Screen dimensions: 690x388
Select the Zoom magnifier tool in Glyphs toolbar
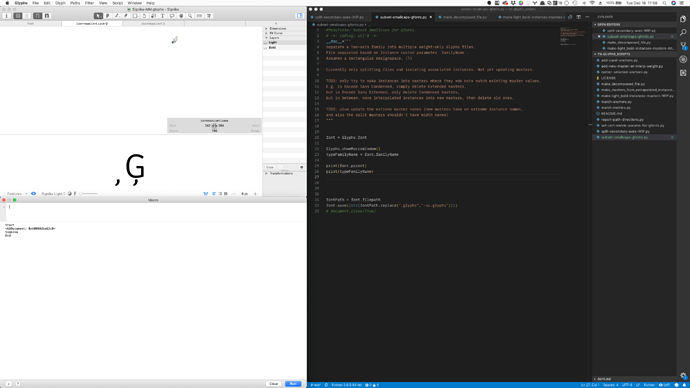coord(190,16)
